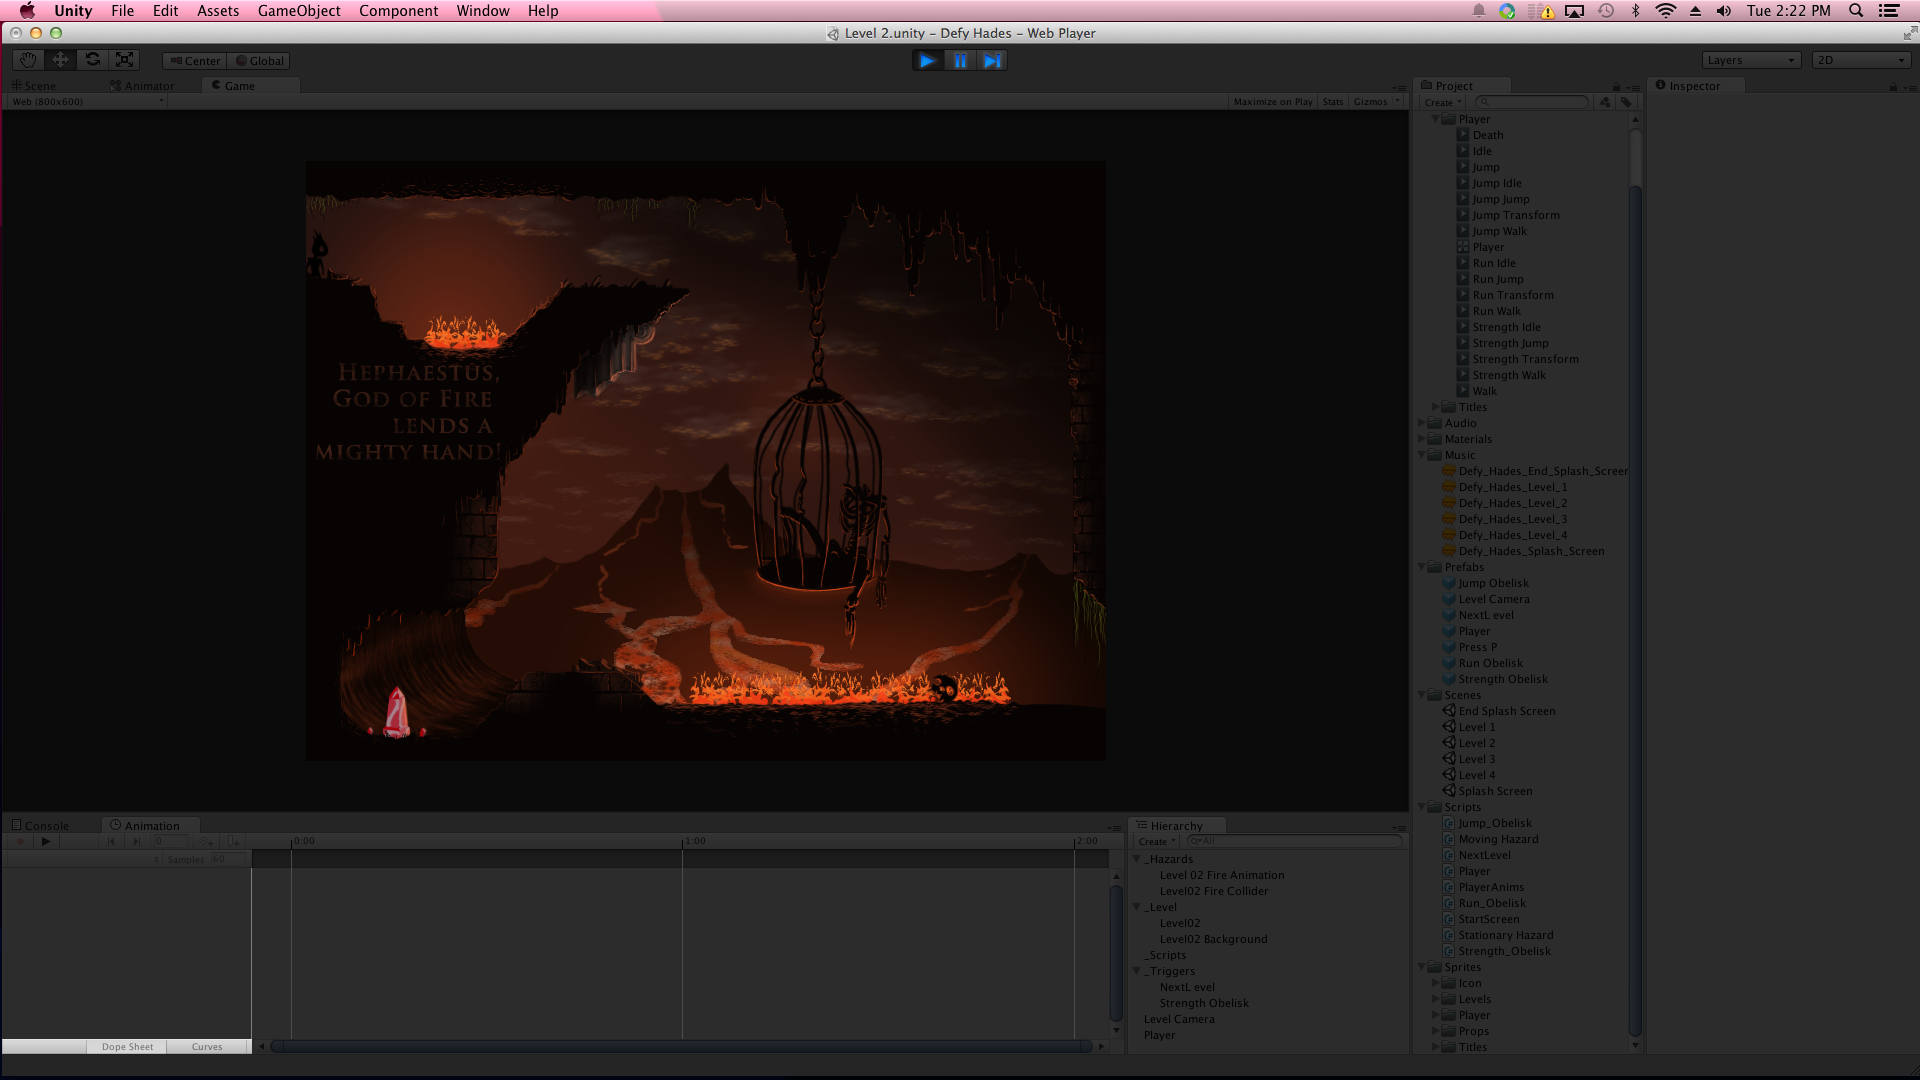This screenshot has height=1080, width=1920.
Task: Click the Add Event icon in Animation
Action: pos(232,842)
